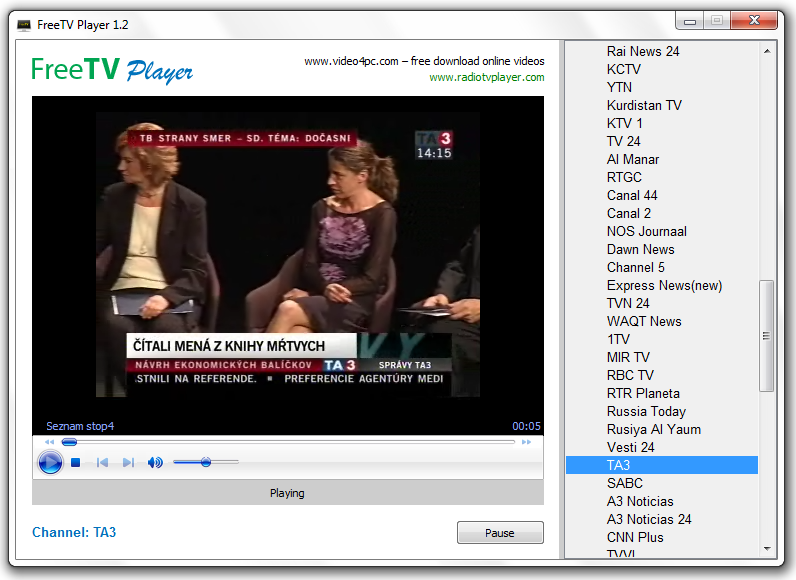Choose A3 Noticias 24 channel
Viewport: 796px width, 580px height.
[x=661, y=520]
